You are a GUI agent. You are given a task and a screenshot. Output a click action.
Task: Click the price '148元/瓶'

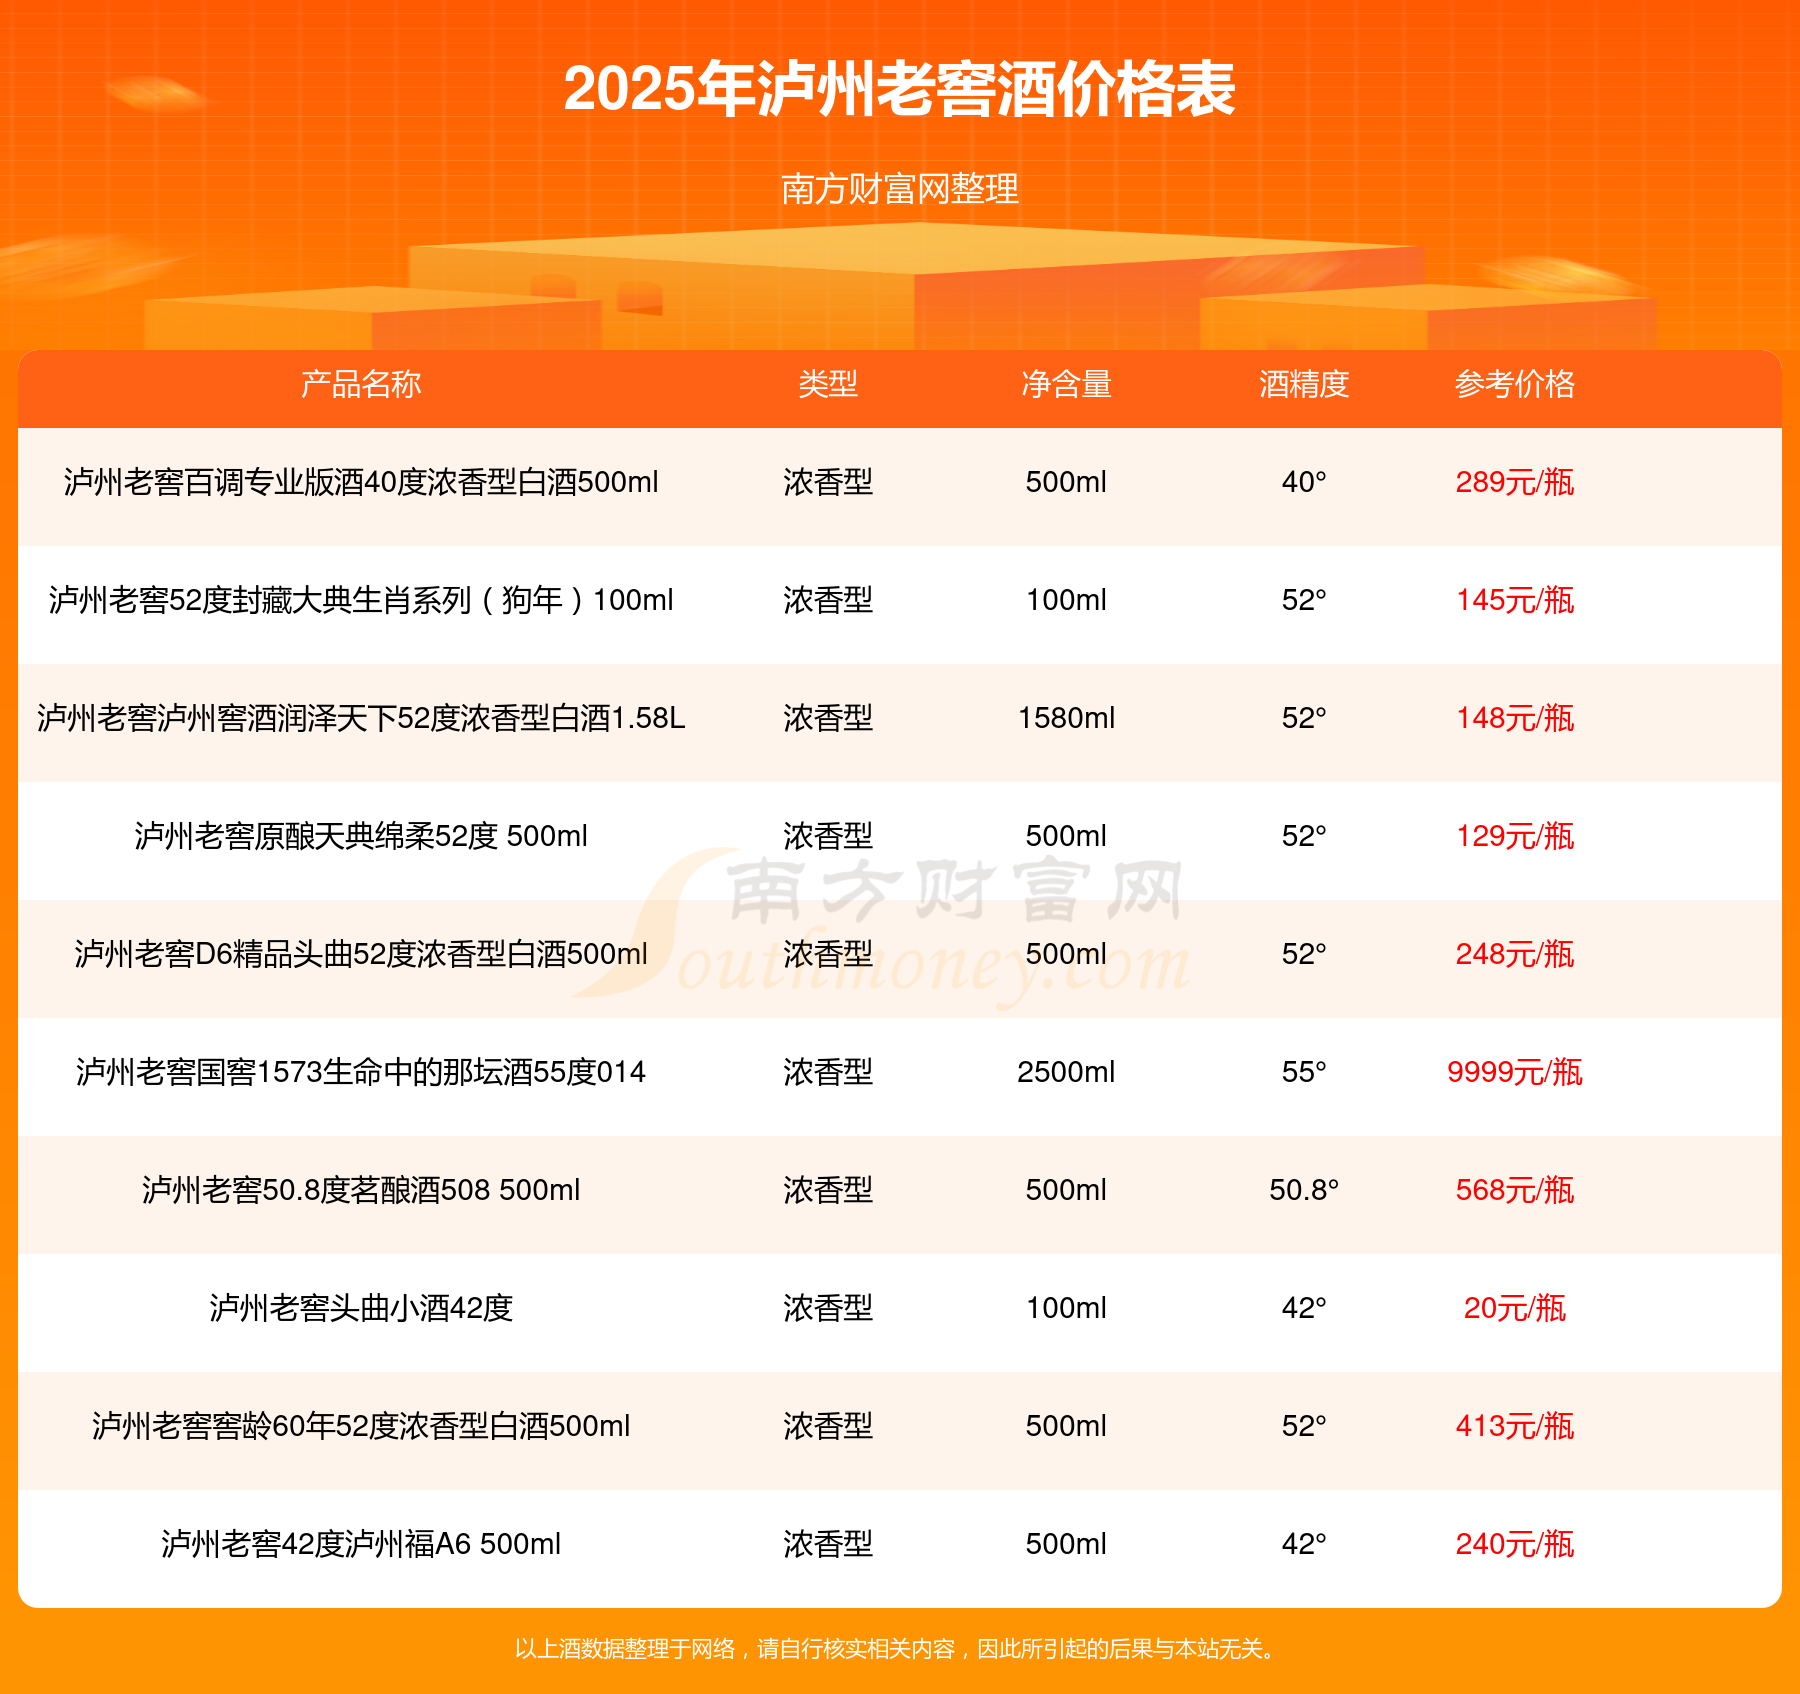pos(1515,718)
